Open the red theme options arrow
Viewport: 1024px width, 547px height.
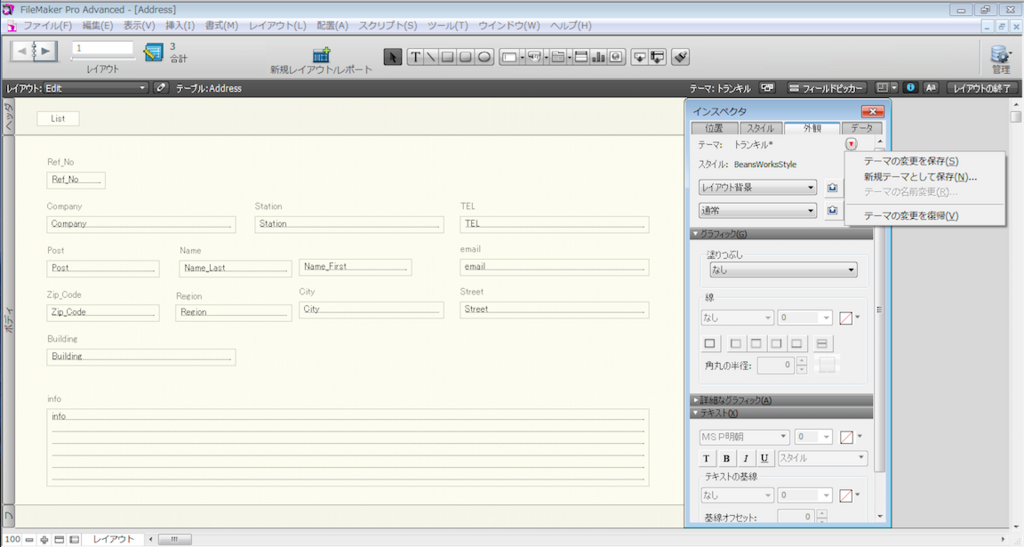click(x=851, y=144)
